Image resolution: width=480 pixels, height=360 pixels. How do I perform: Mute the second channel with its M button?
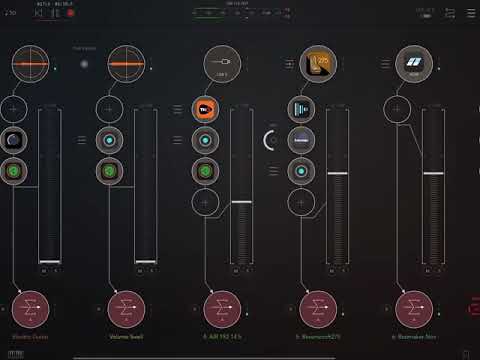[x=140, y=271]
